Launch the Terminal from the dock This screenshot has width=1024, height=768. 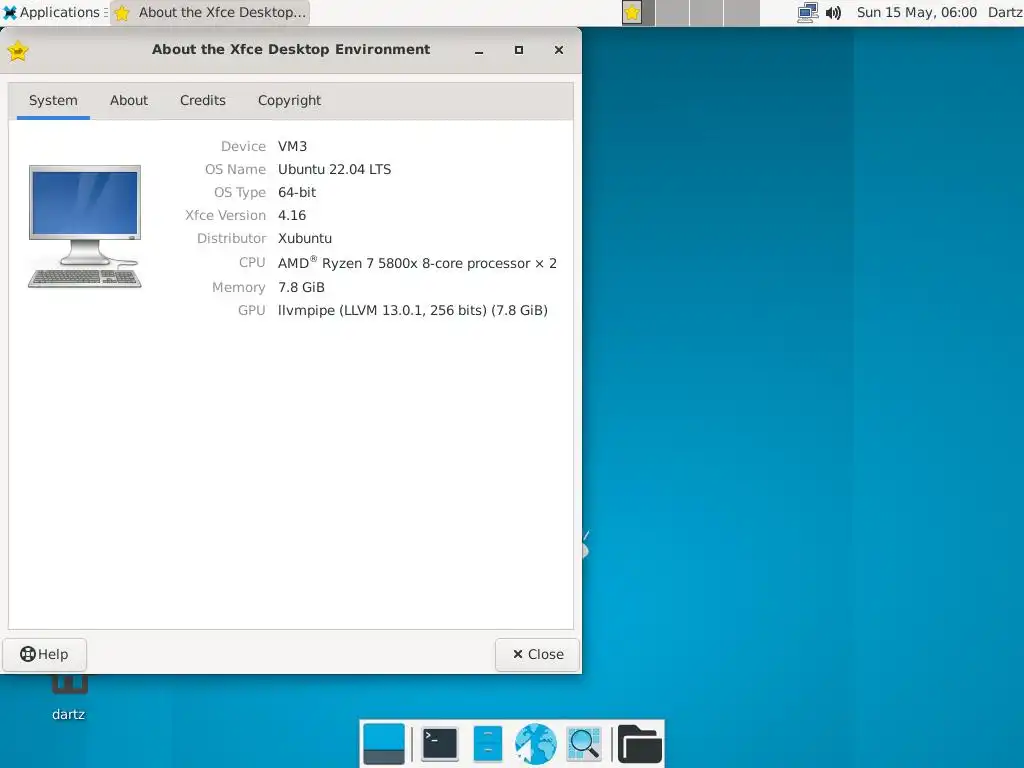pos(440,744)
